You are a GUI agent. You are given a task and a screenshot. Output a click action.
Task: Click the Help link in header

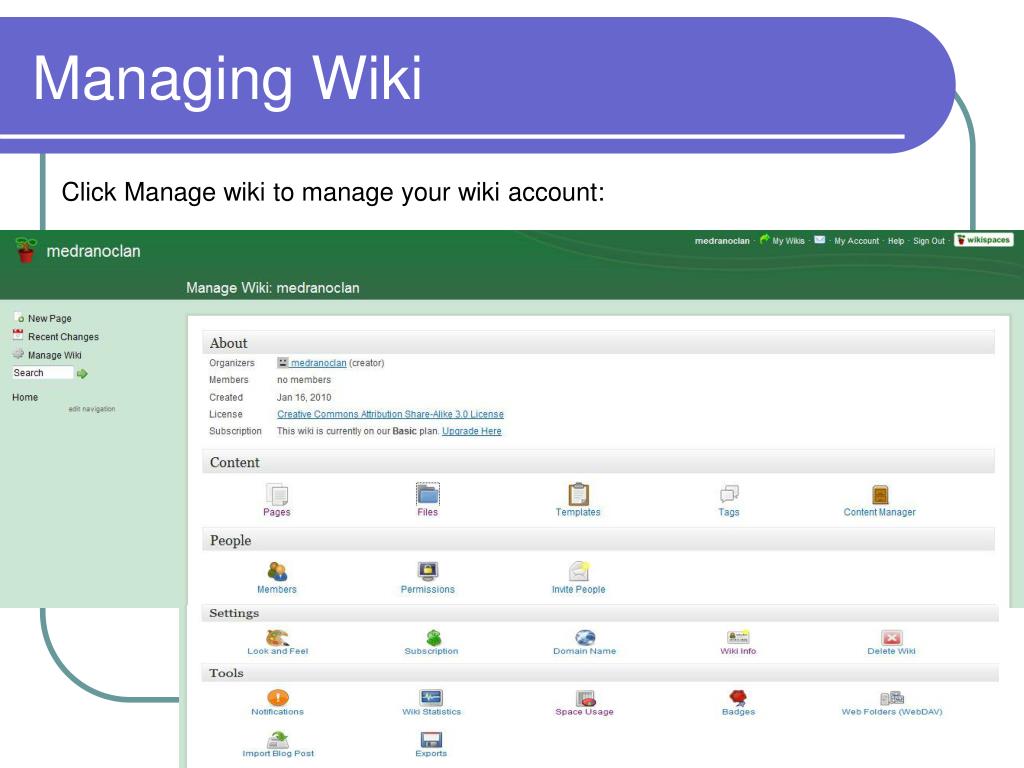(896, 241)
